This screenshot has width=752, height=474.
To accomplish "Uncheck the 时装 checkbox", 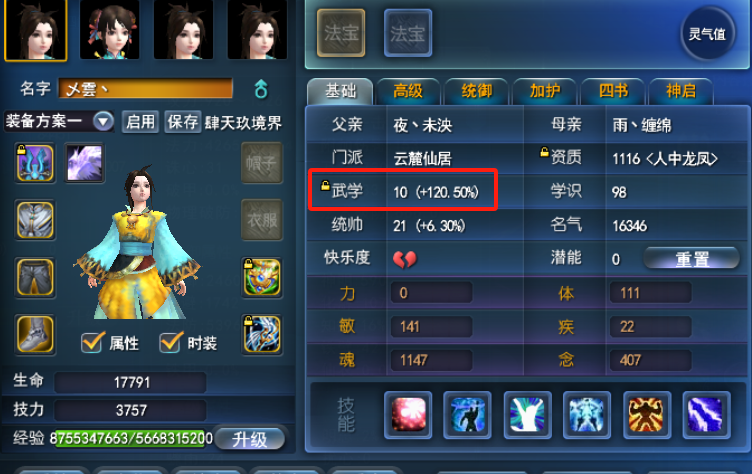I will pyautogui.click(x=170, y=342).
